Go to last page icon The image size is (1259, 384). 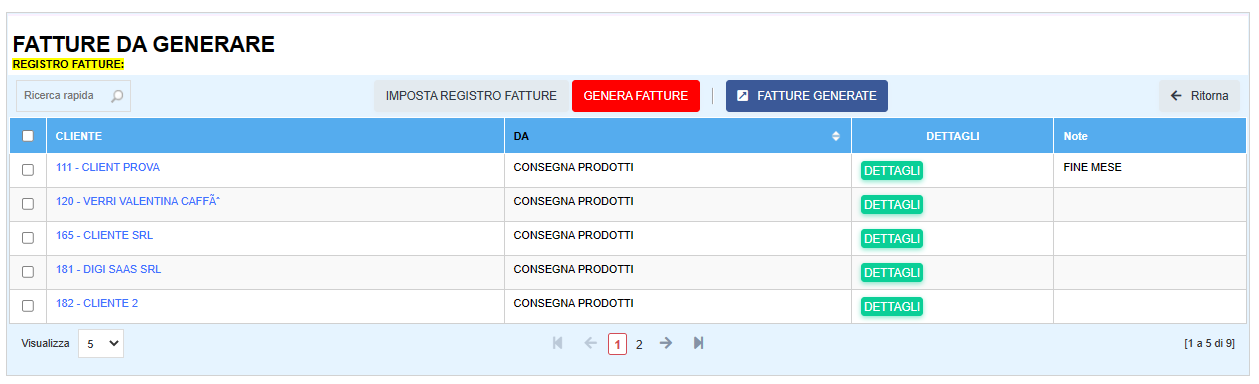pos(699,343)
